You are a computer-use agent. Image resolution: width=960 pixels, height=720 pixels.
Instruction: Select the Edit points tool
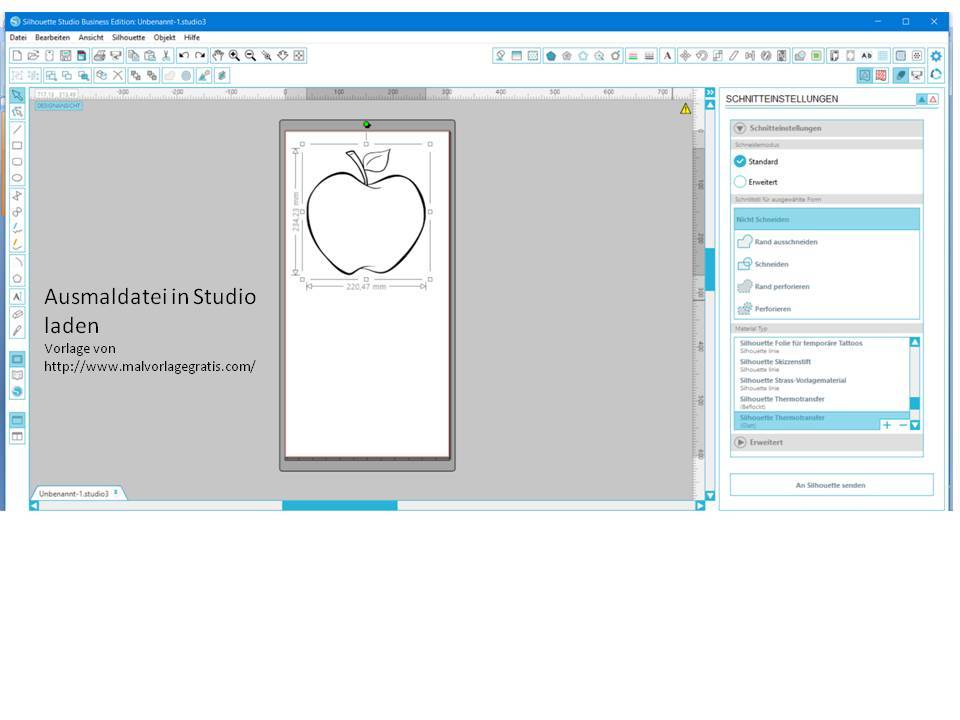click(17, 112)
